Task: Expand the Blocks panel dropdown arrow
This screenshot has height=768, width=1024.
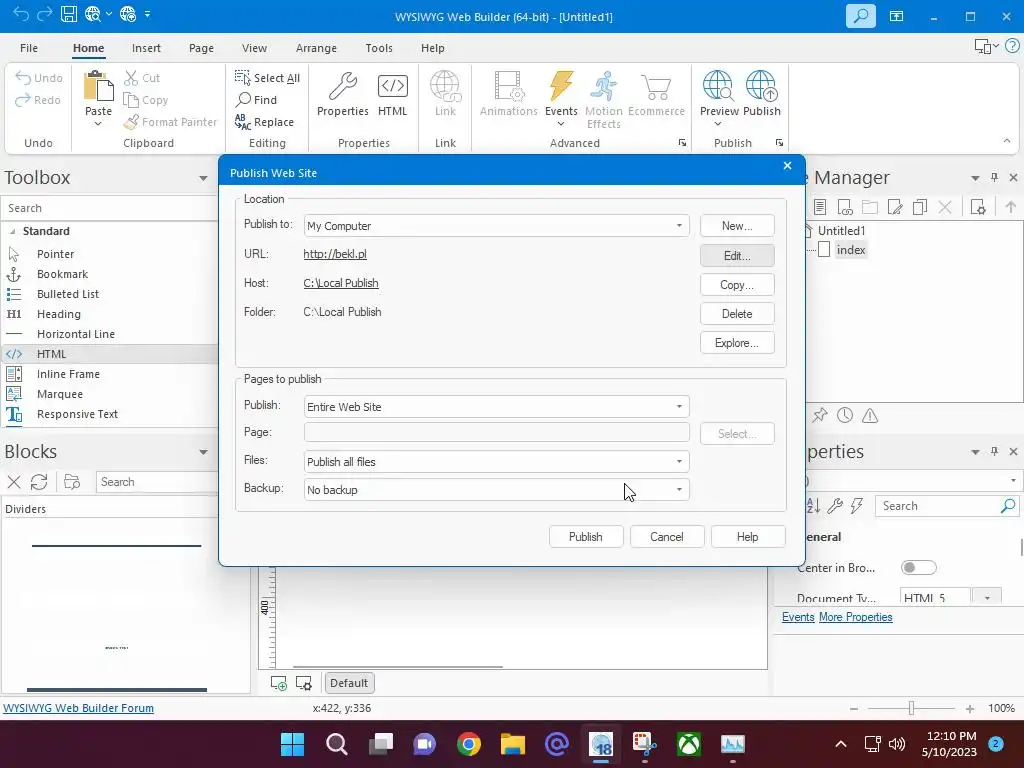Action: (x=203, y=452)
